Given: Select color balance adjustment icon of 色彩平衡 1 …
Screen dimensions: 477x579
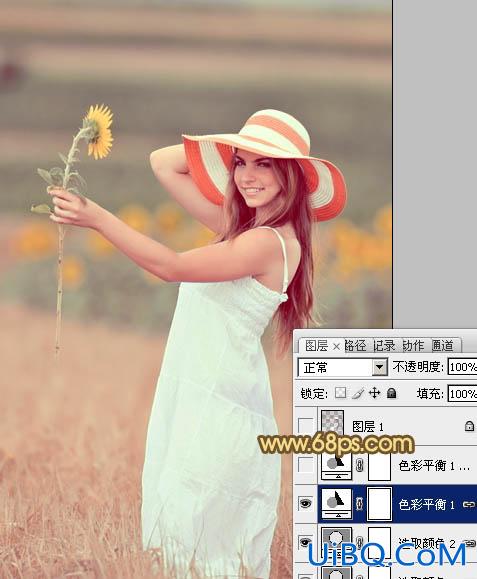Looking at the screenshot, I should point(336,466).
